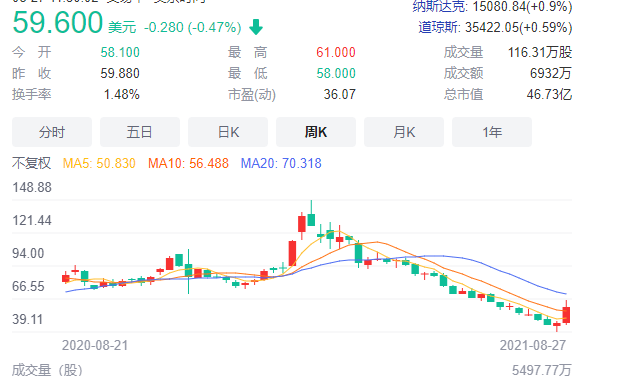This screenshot has height=376, width=639.
Task: Click the market cap 46.73亿
Action: tap(549, 95)
